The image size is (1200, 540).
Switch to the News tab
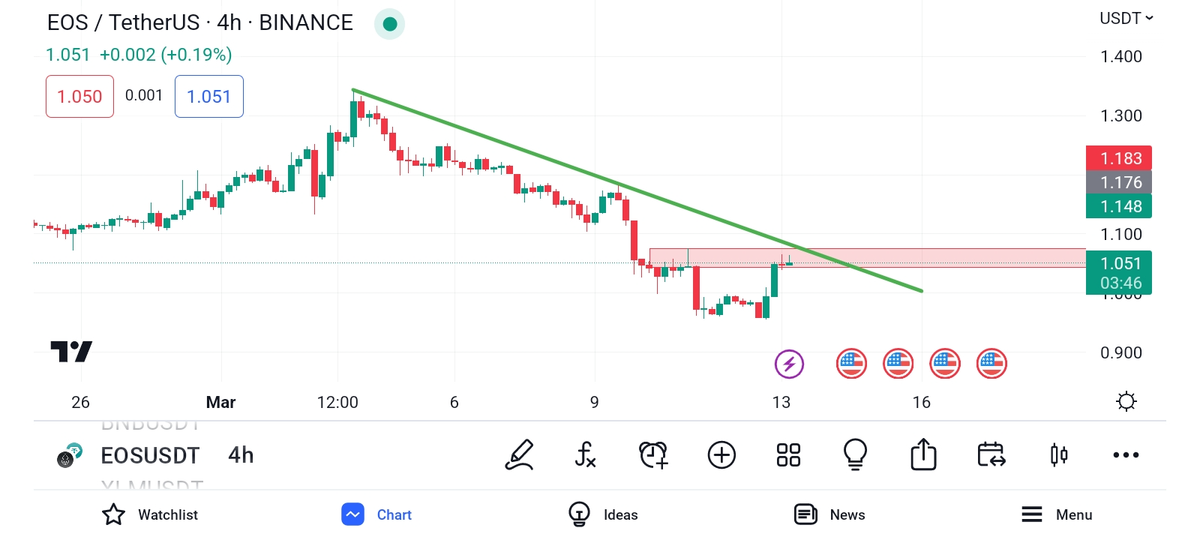(829, 514)
